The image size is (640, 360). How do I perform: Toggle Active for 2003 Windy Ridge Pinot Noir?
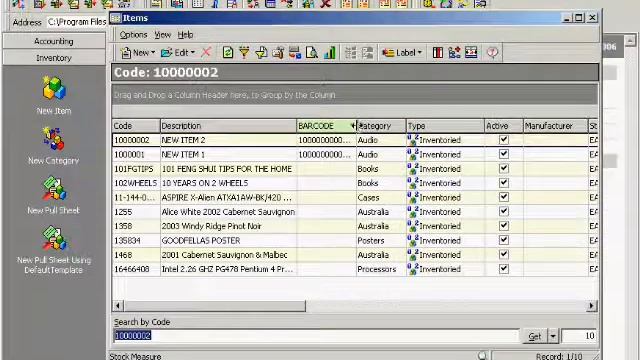[x=504, y=226]
